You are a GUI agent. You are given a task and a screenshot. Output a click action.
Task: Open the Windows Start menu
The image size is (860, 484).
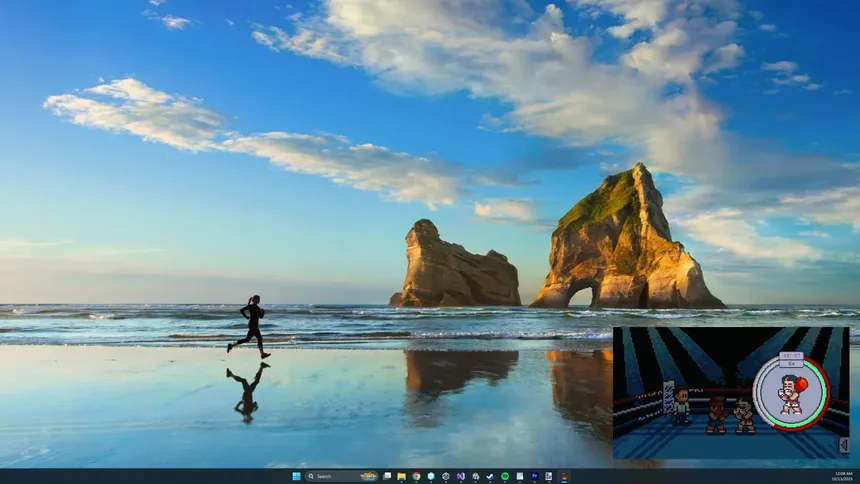point(296,476)
